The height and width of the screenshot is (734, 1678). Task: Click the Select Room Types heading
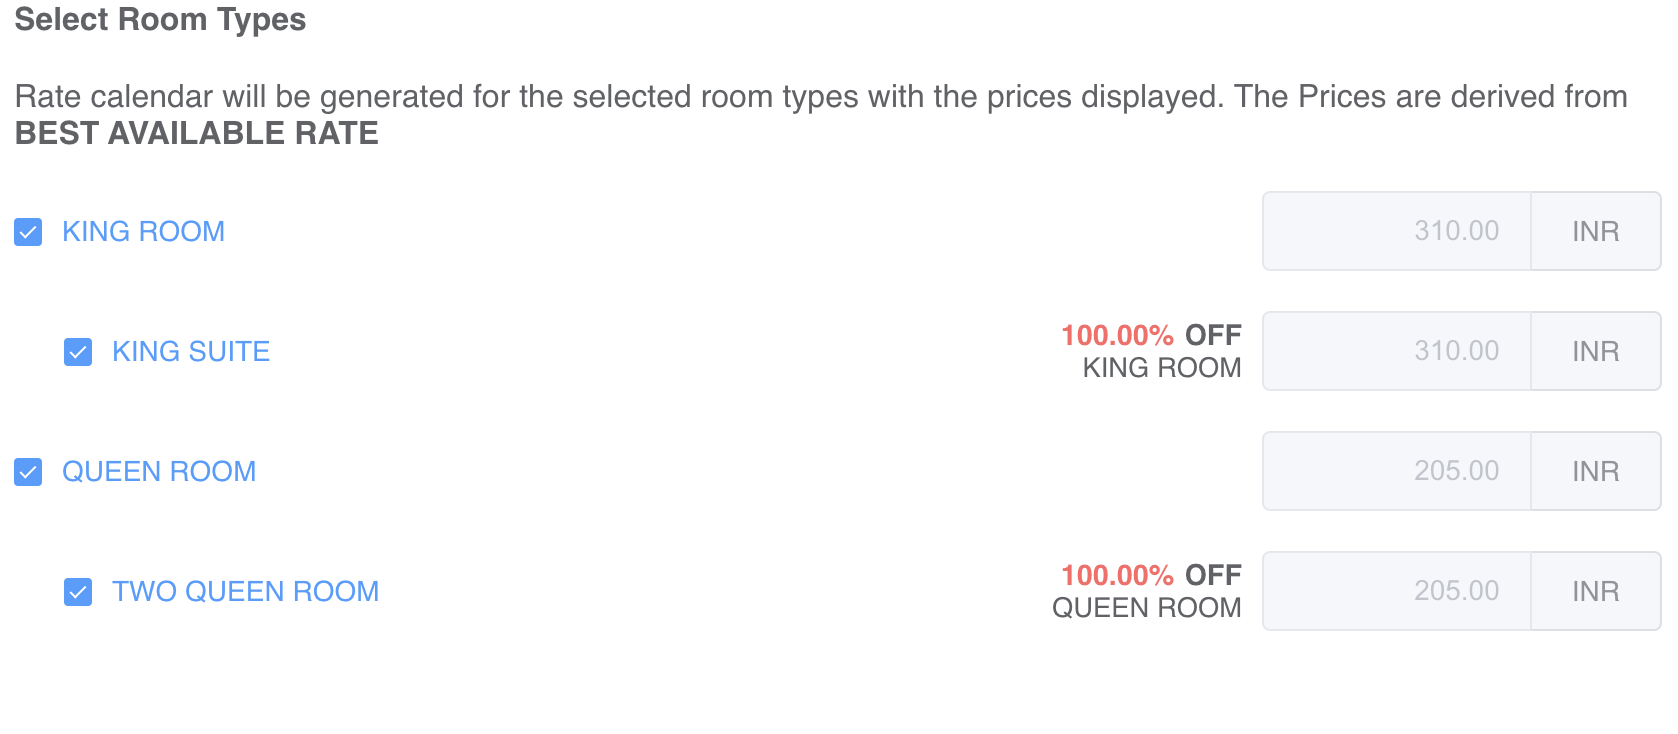point(160,20)
